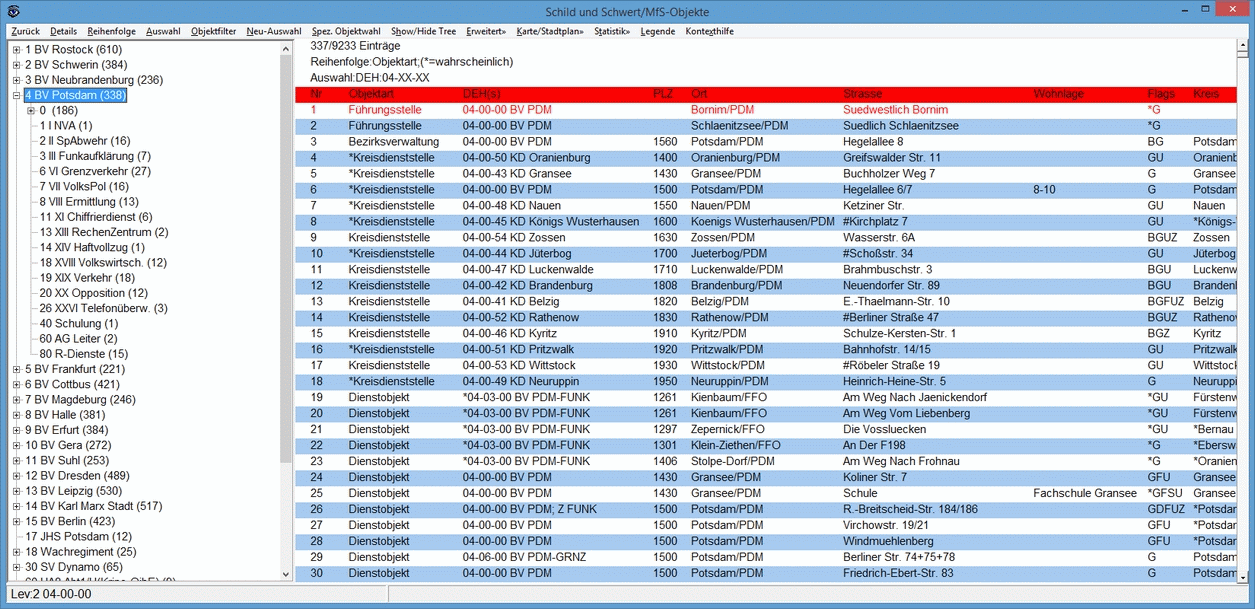The height and width of the screenshot is (609, 1255).
Task: Expand the 6 BV Cottbus node
Action: coord(16,385)
